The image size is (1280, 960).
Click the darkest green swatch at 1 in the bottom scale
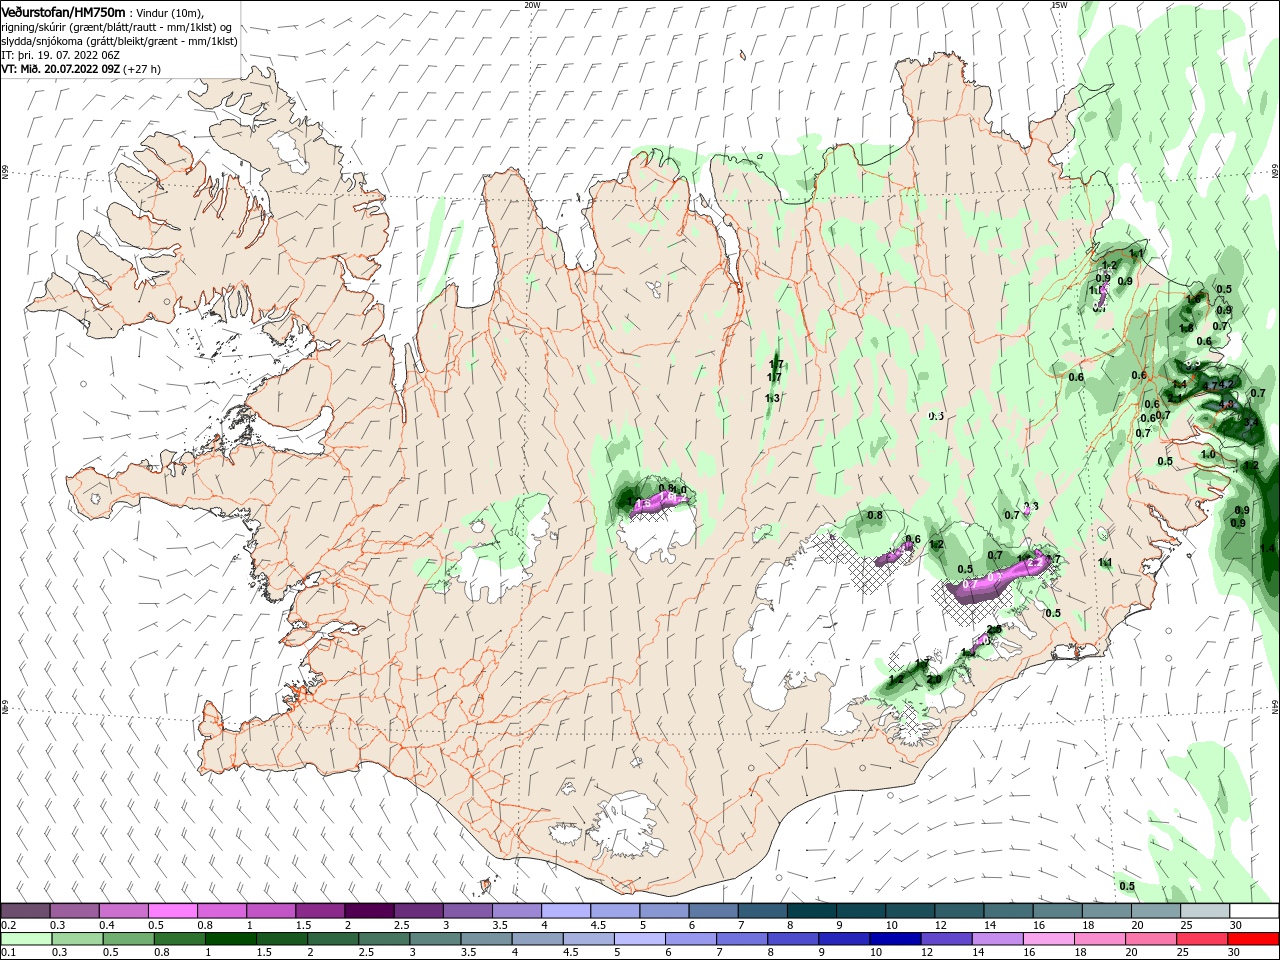coord(231,940)
